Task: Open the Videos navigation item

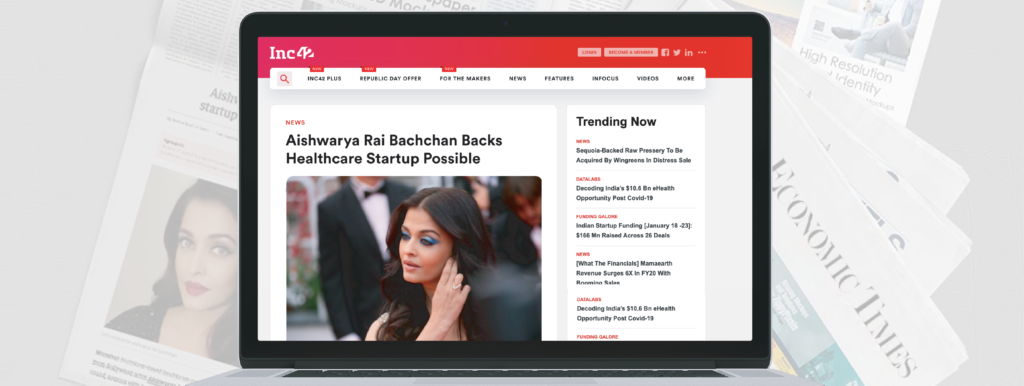Action: point(648,78)
